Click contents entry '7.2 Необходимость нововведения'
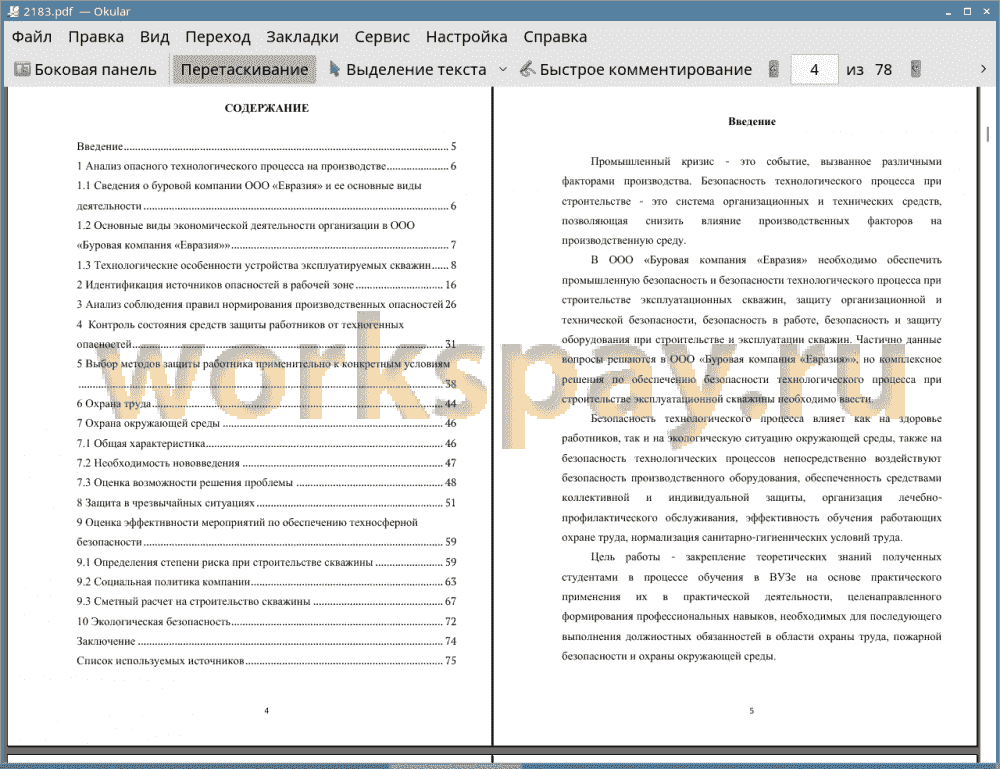This screenshot has width=1000, height=769. point(266,463)
